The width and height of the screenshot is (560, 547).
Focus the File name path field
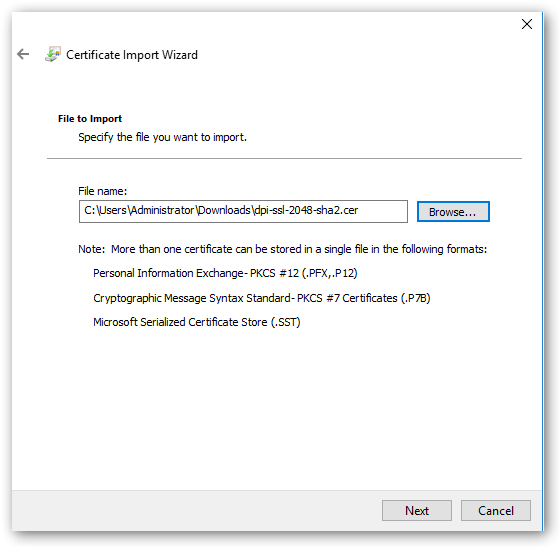(x=243, y=211)
